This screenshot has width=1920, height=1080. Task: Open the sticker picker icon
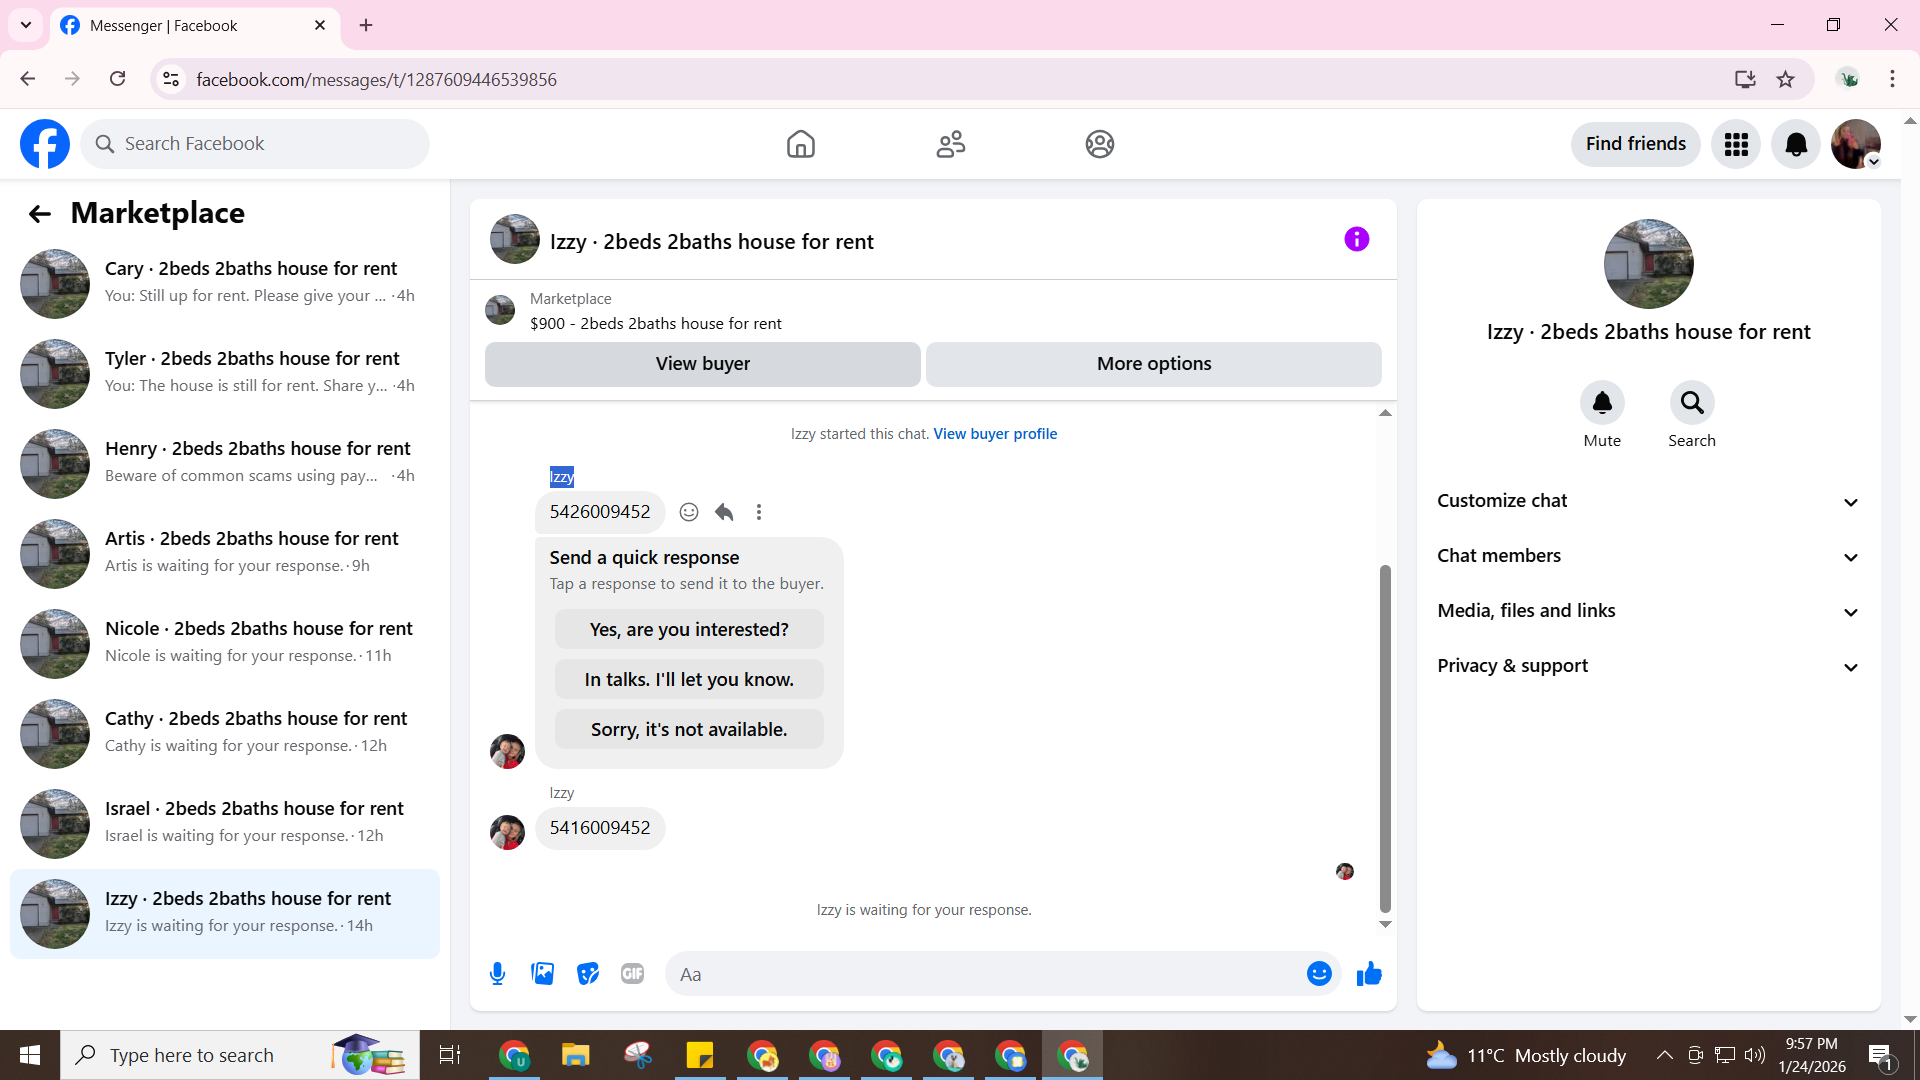(x=588, y=974)
